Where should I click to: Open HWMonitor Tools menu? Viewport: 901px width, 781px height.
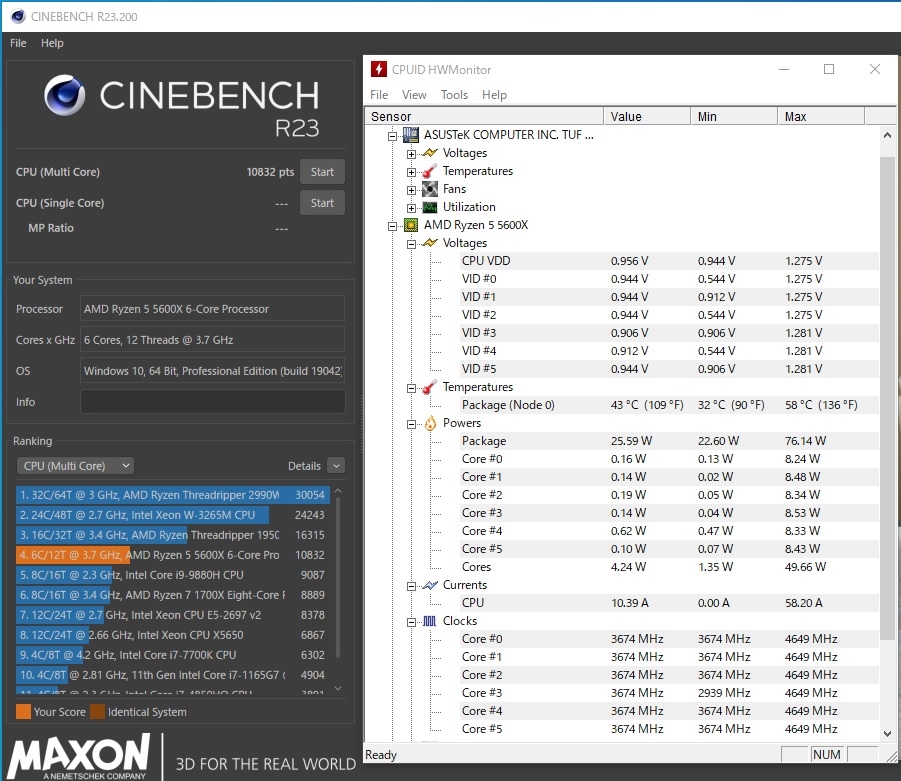tap(454, 95)
